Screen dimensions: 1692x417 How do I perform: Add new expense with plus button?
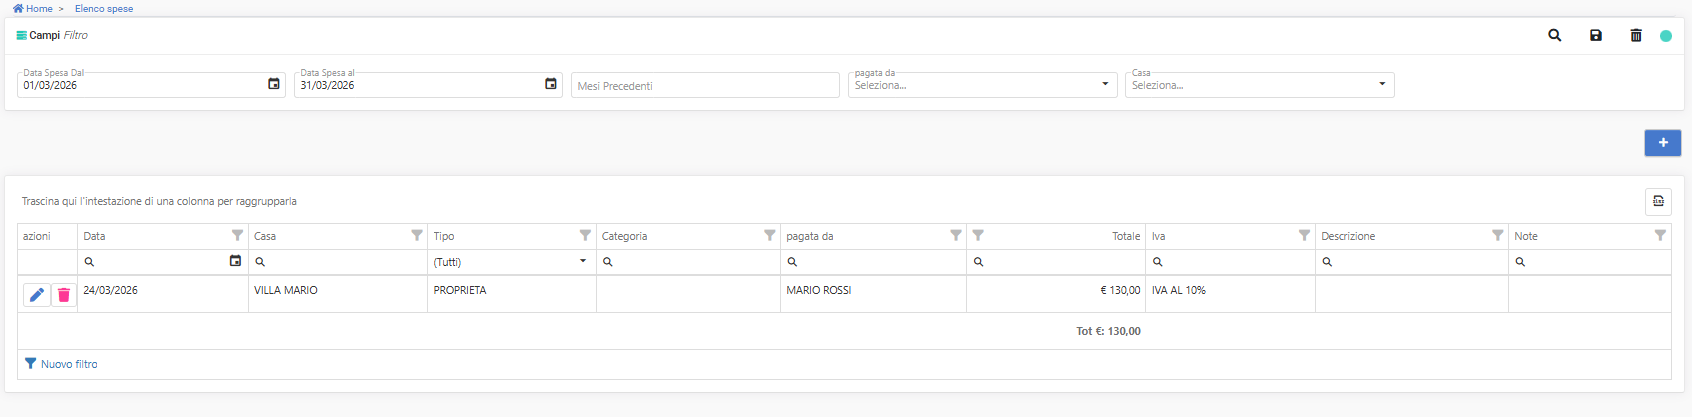(x=1662, y=143)
